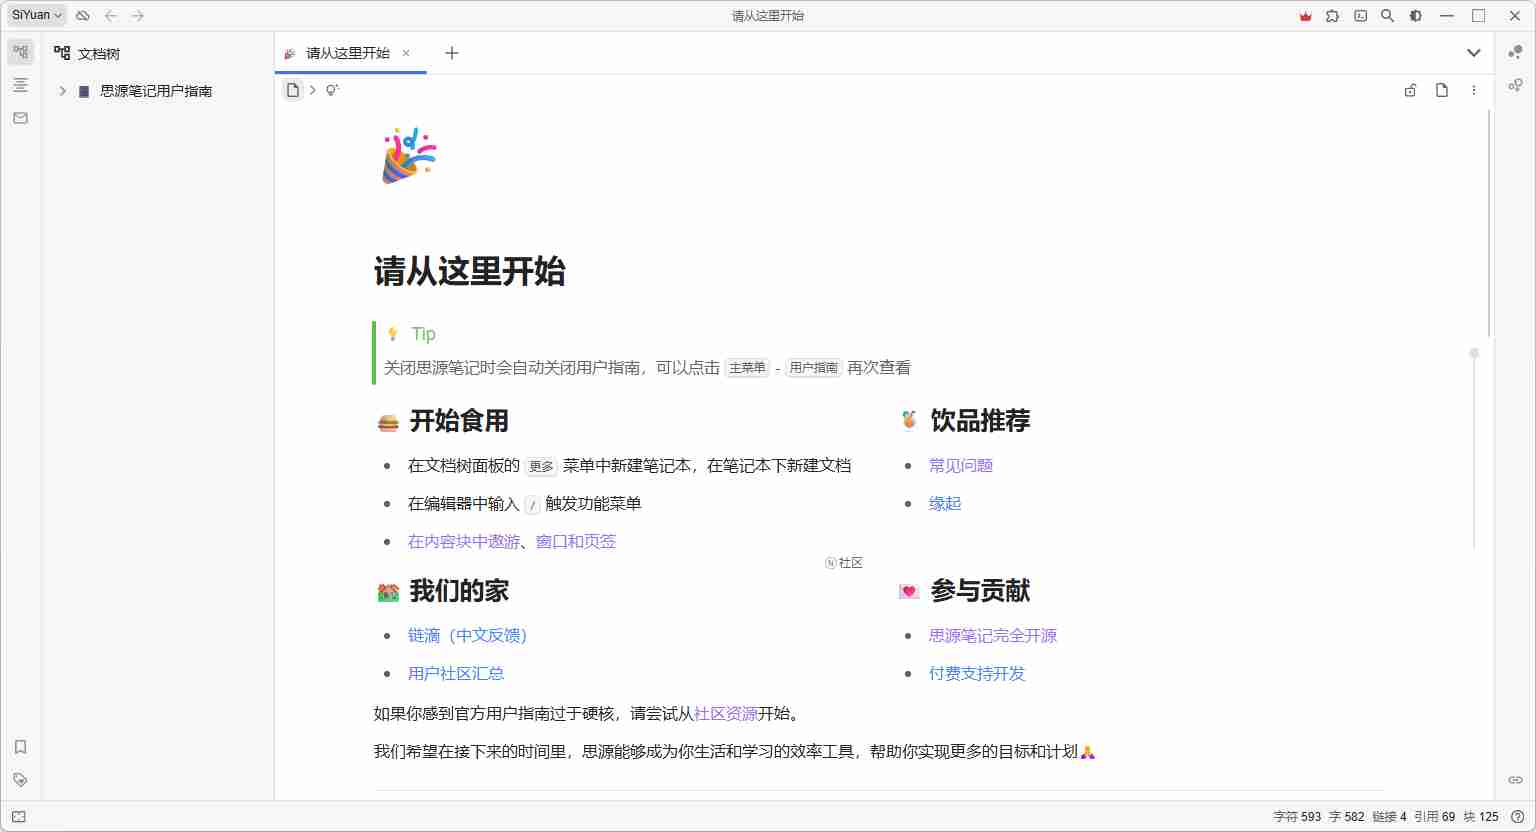The image size is (1536, 832).
Task: Open the Tags panel
Action: tap(20, 780)
